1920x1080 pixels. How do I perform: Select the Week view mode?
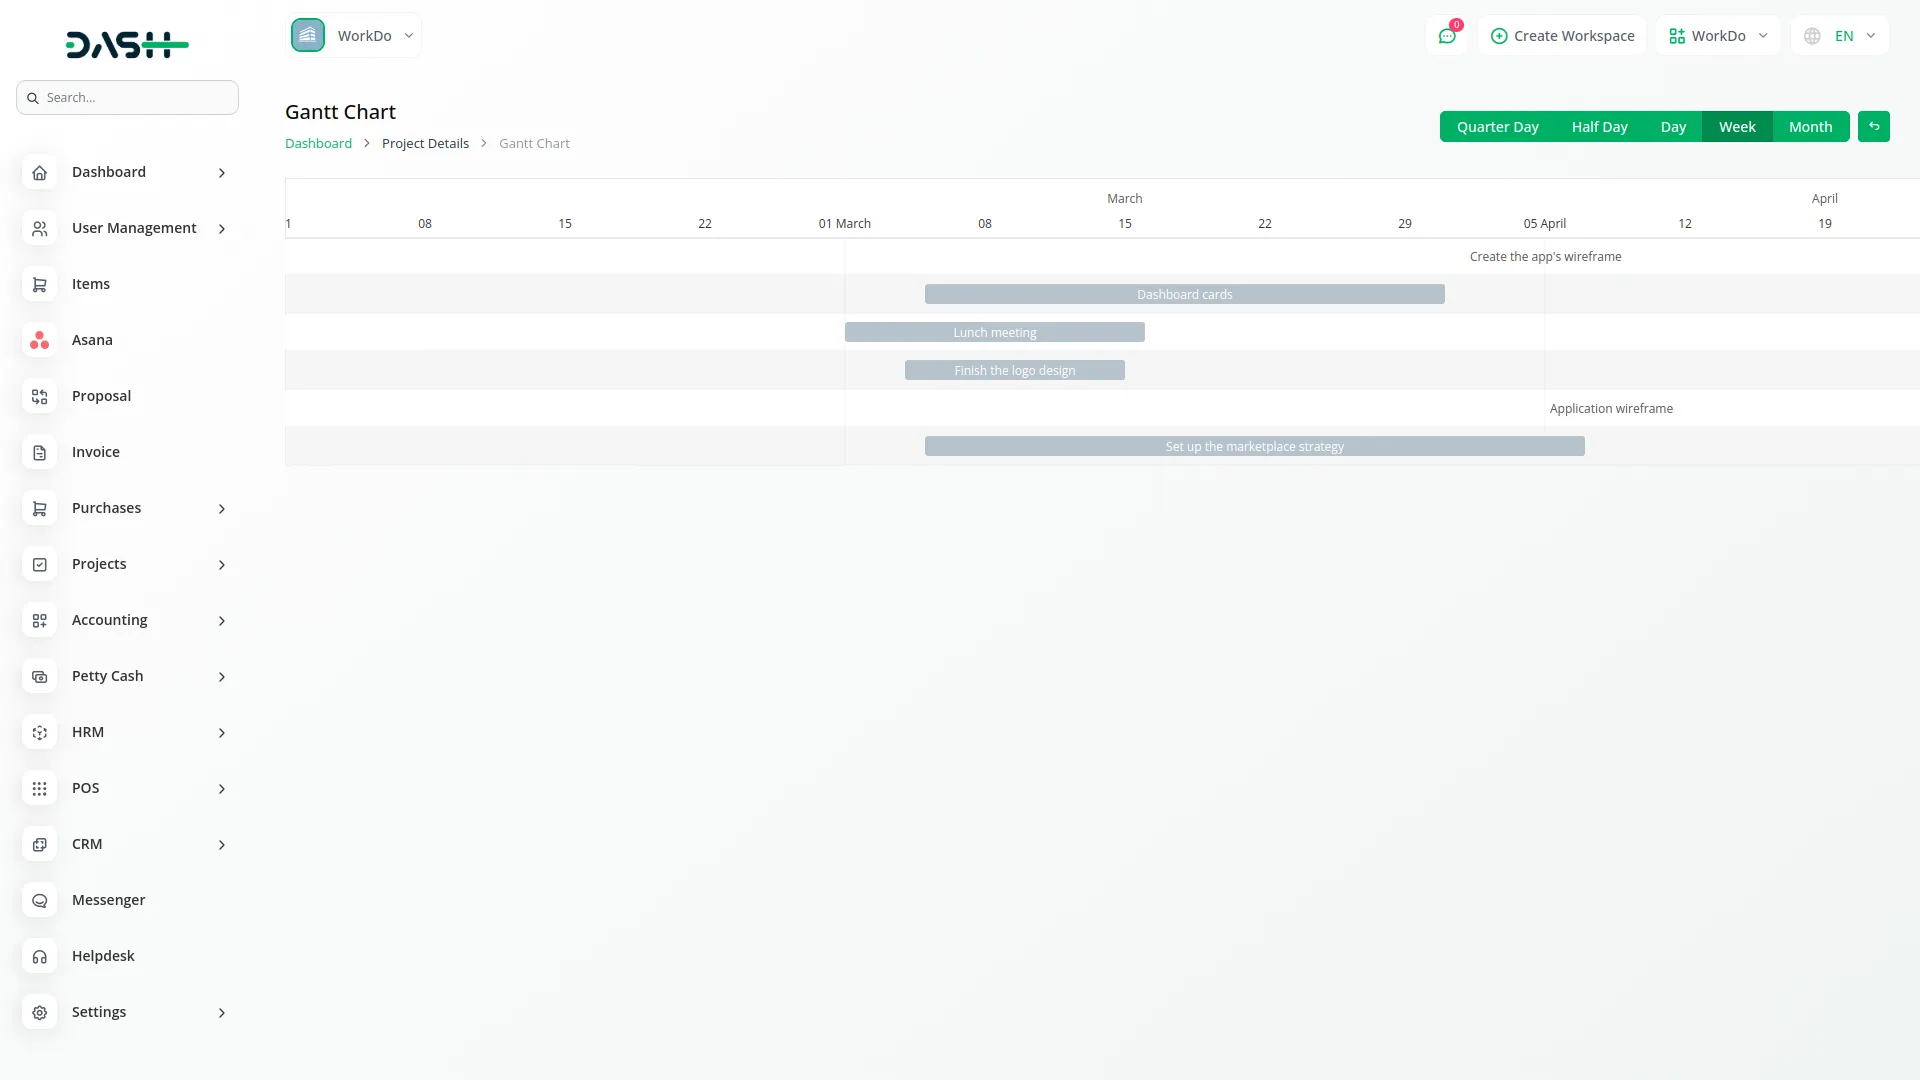tap(1737, 127)
